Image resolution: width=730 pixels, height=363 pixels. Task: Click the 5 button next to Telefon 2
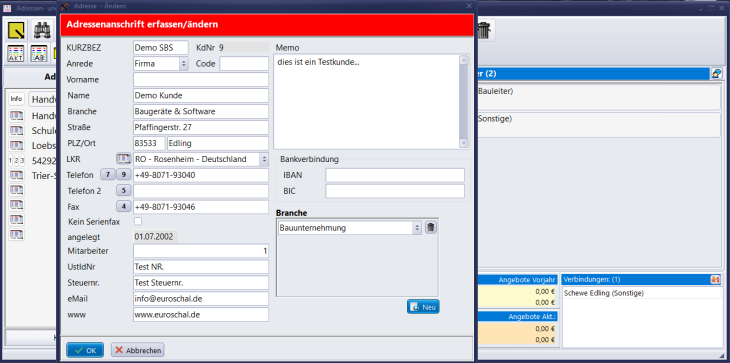(123, 190)
